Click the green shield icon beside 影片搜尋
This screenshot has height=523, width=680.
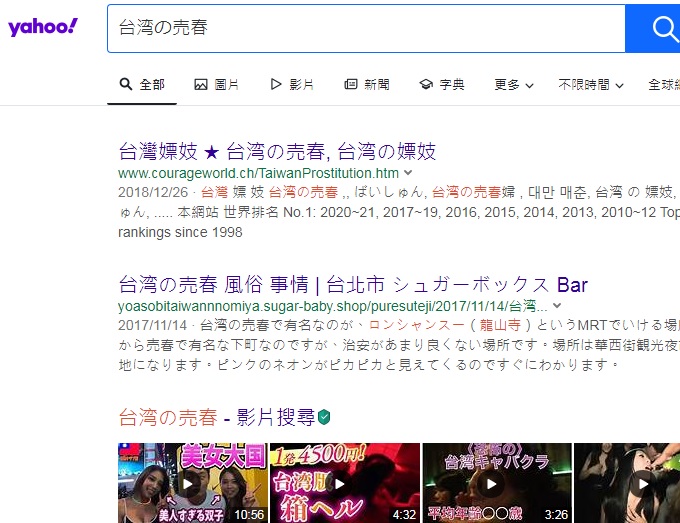[325, 417]
